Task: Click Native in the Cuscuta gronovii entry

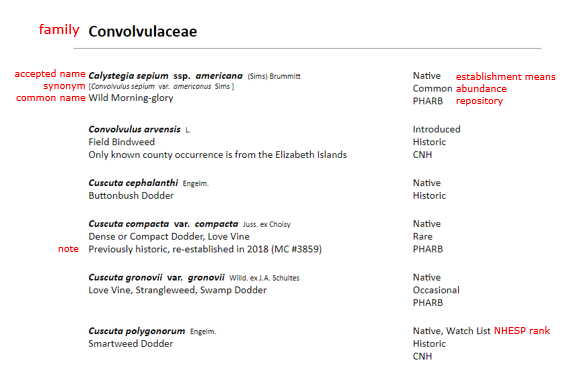Action: (x=427, y=278)
